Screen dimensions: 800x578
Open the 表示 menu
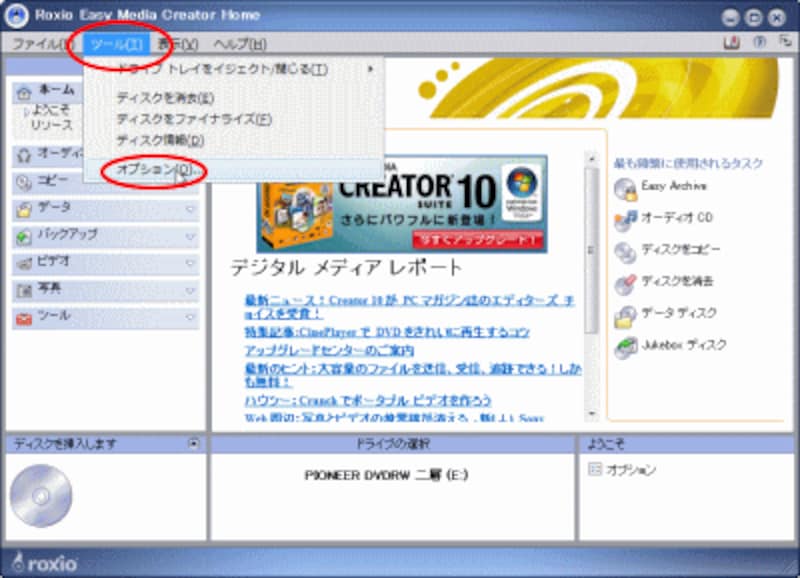coord(178,44)
